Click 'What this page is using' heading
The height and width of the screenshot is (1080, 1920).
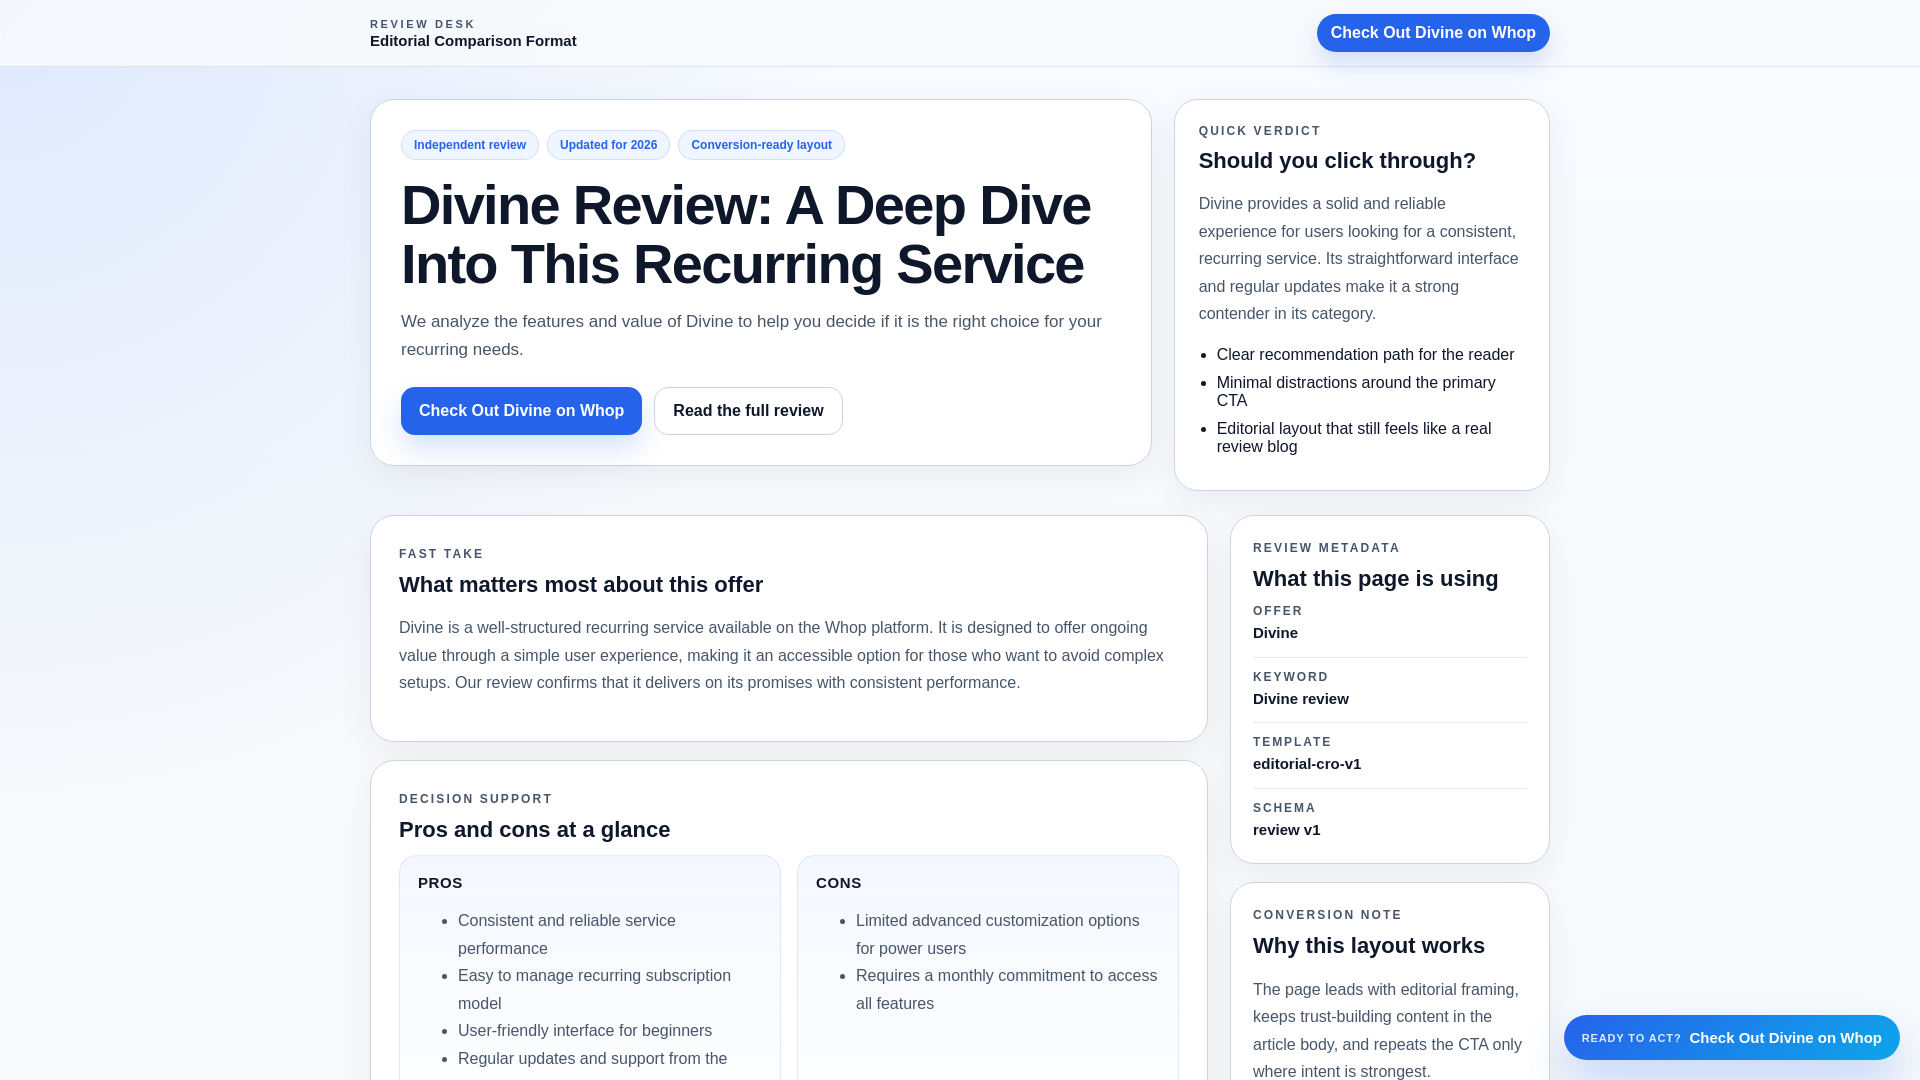[x=1375, y=579]
